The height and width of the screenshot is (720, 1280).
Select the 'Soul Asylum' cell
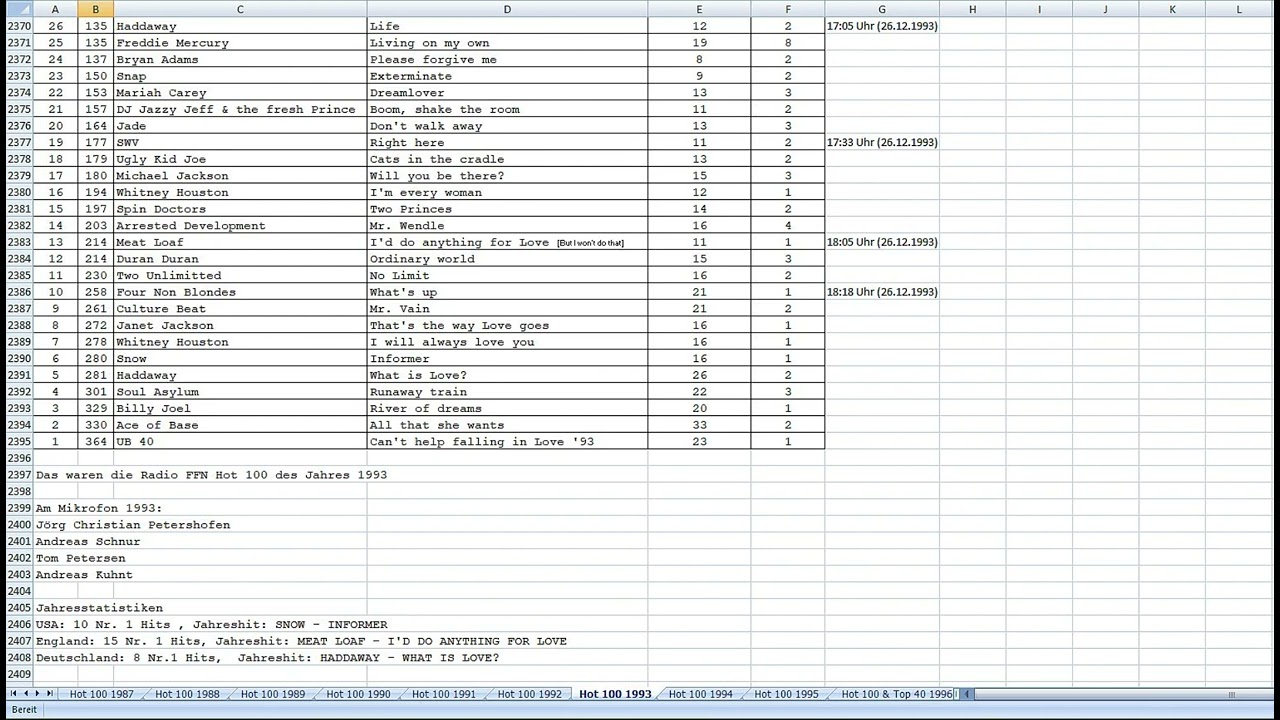click(x=240, y=392)
